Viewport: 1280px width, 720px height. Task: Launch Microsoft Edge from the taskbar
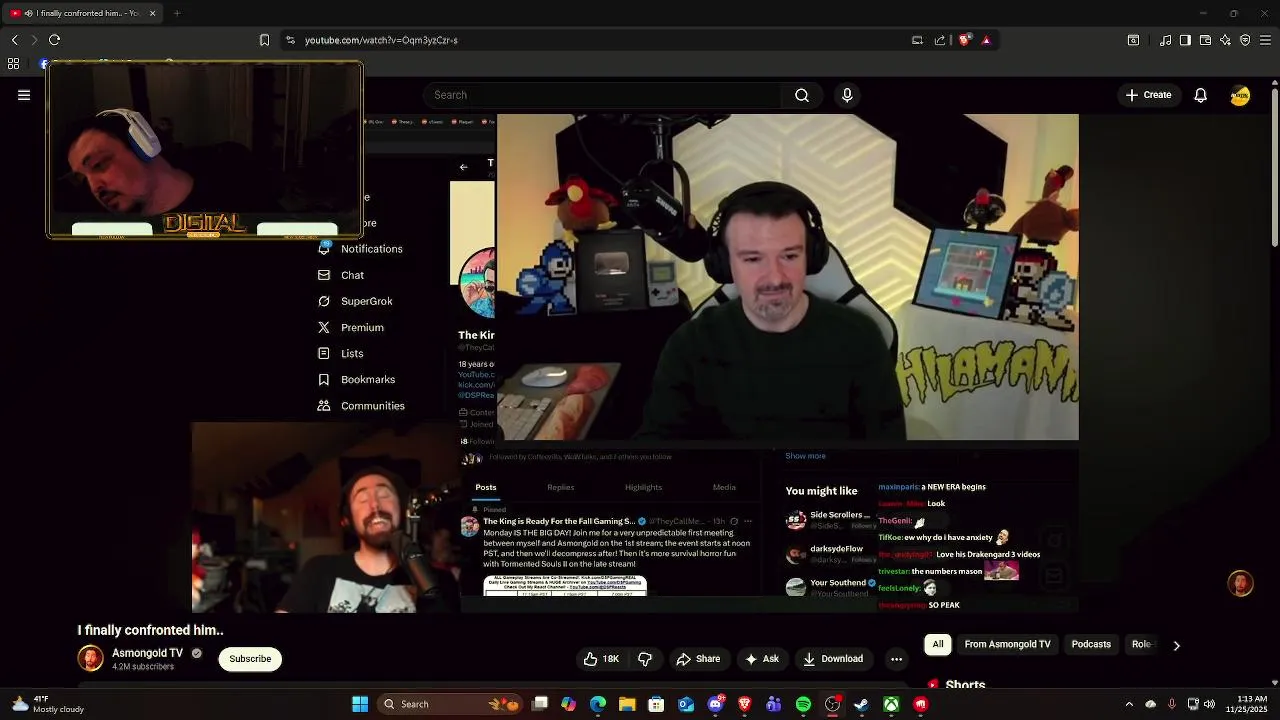coord(598,704)
